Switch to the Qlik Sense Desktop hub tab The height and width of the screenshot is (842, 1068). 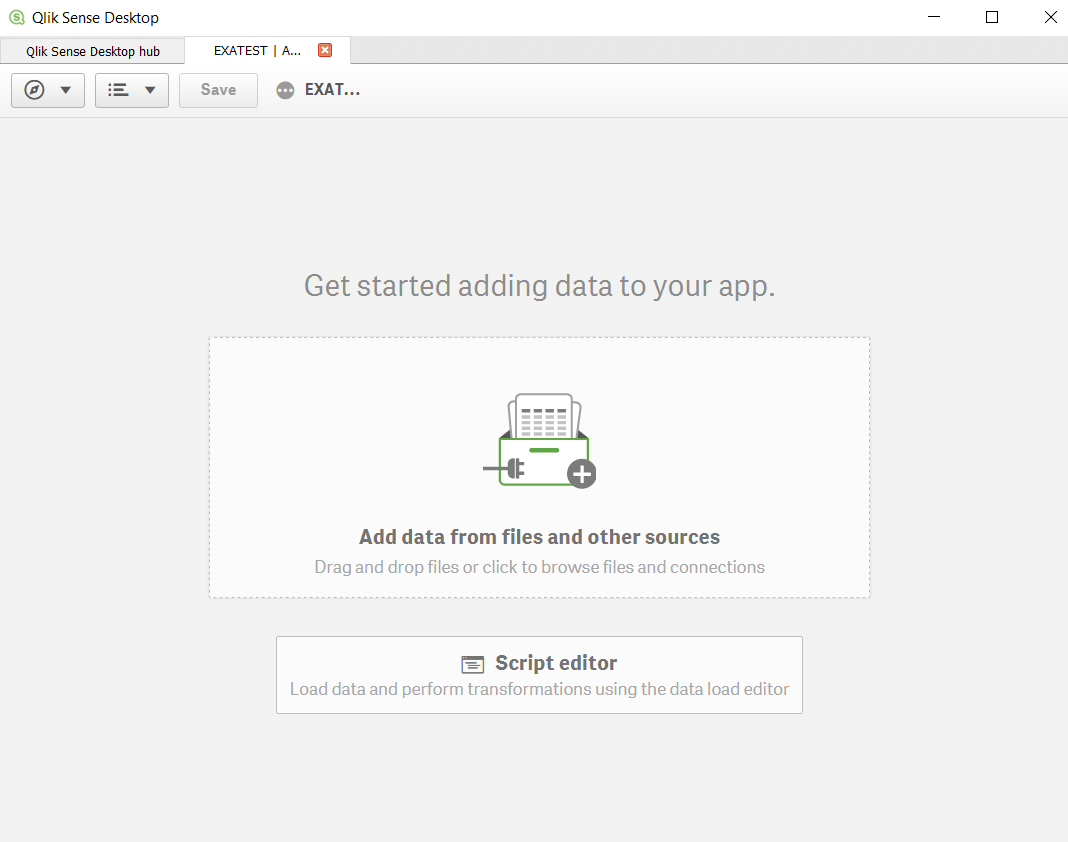(x=93, y=51)
